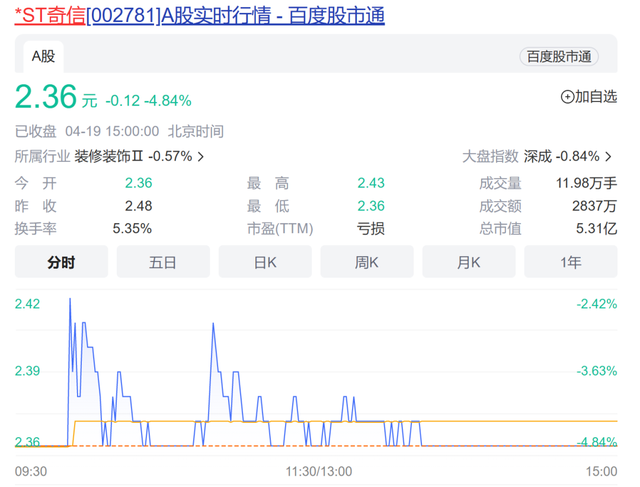
Task: Click the 今开 value 2.36
Action: tap(139, 183)
